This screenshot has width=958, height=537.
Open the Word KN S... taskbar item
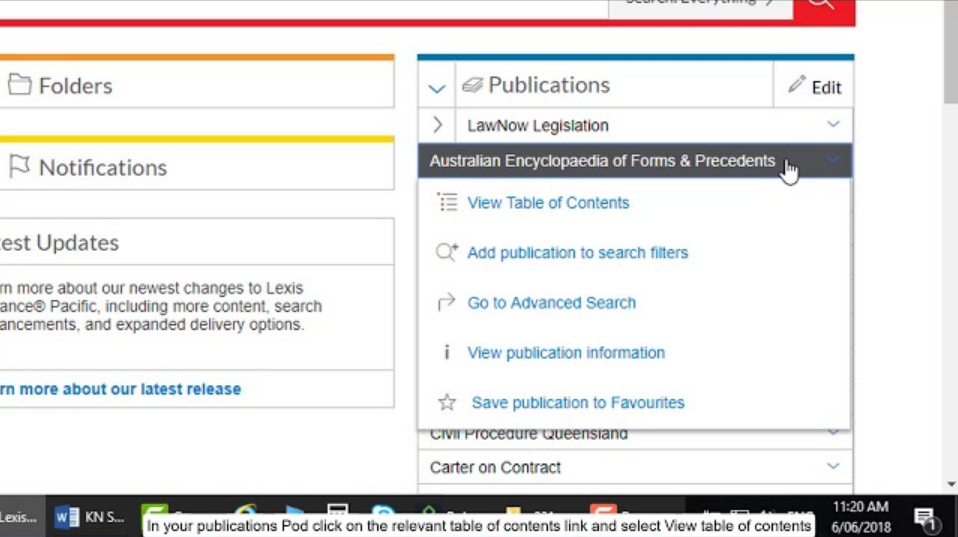coord(90,517)
